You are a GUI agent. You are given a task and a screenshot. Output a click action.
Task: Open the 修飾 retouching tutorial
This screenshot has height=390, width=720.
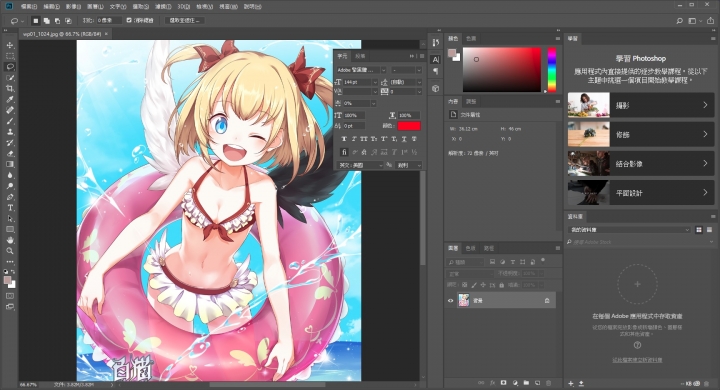click(x=641, y=135)
